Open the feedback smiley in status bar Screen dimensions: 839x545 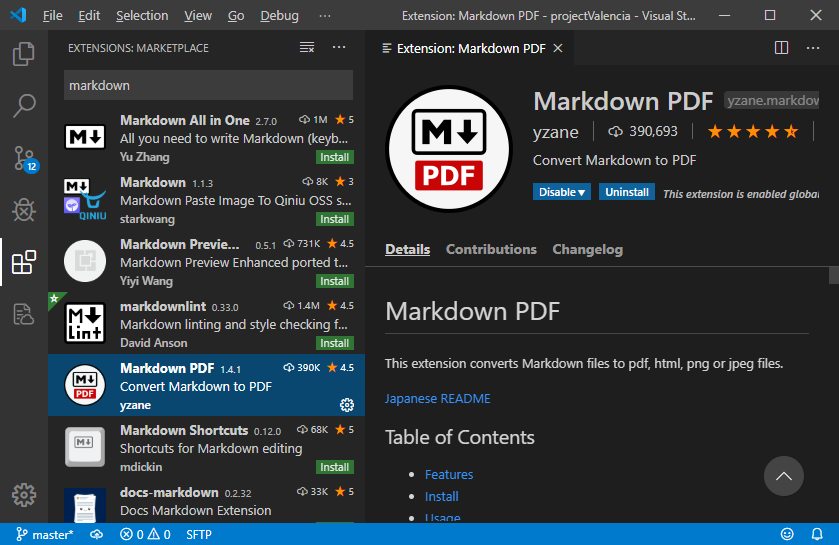click(x=787, y=534)
